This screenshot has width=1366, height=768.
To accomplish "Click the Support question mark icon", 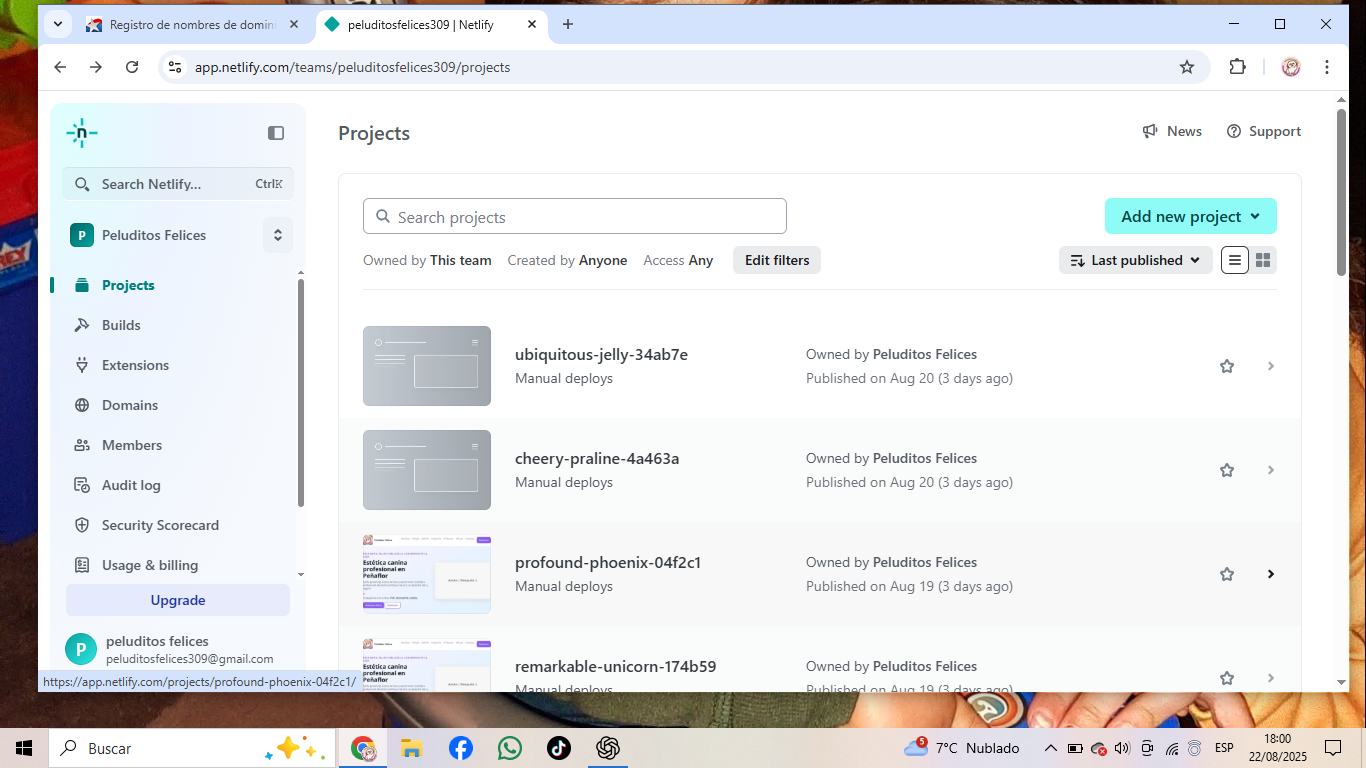I will click(1234, 131).
